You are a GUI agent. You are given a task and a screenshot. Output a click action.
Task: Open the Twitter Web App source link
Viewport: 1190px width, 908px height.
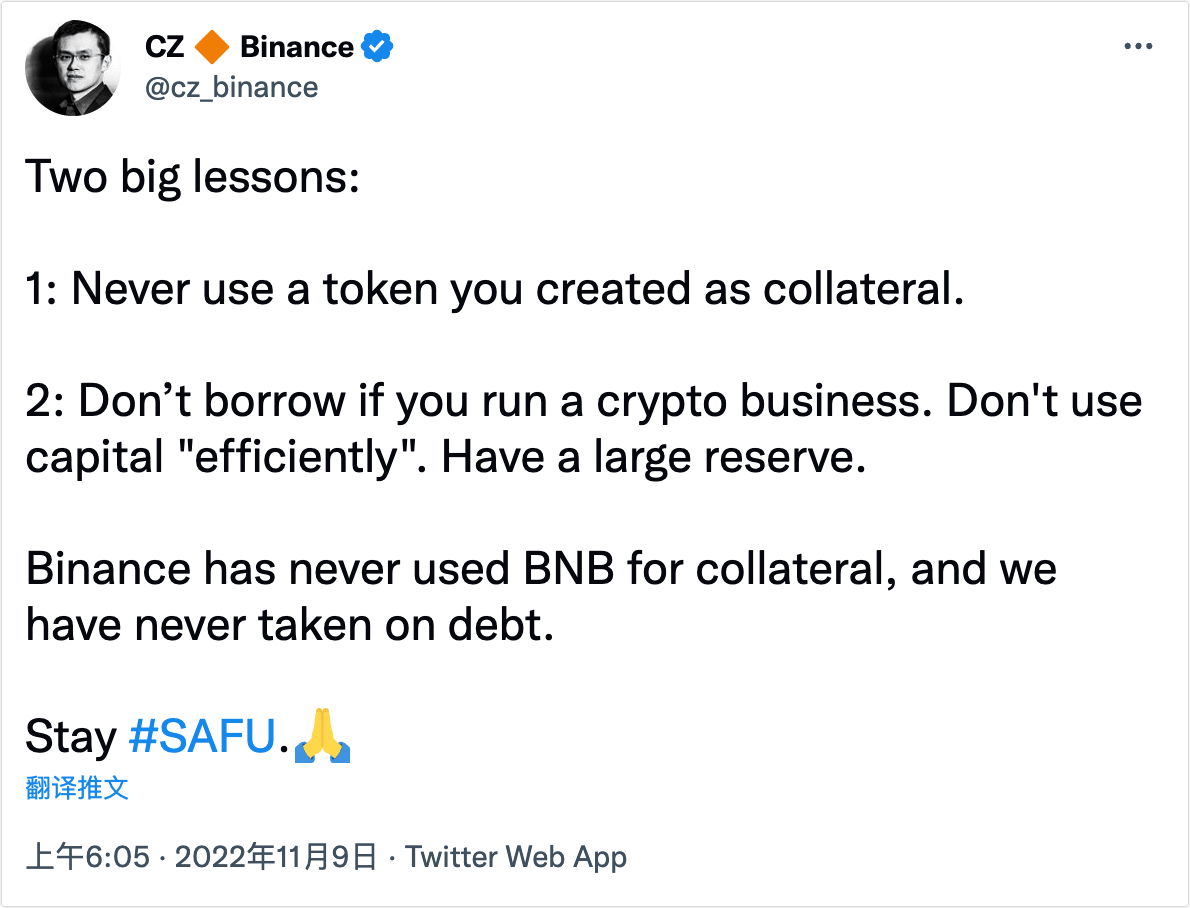coord(516,857)
